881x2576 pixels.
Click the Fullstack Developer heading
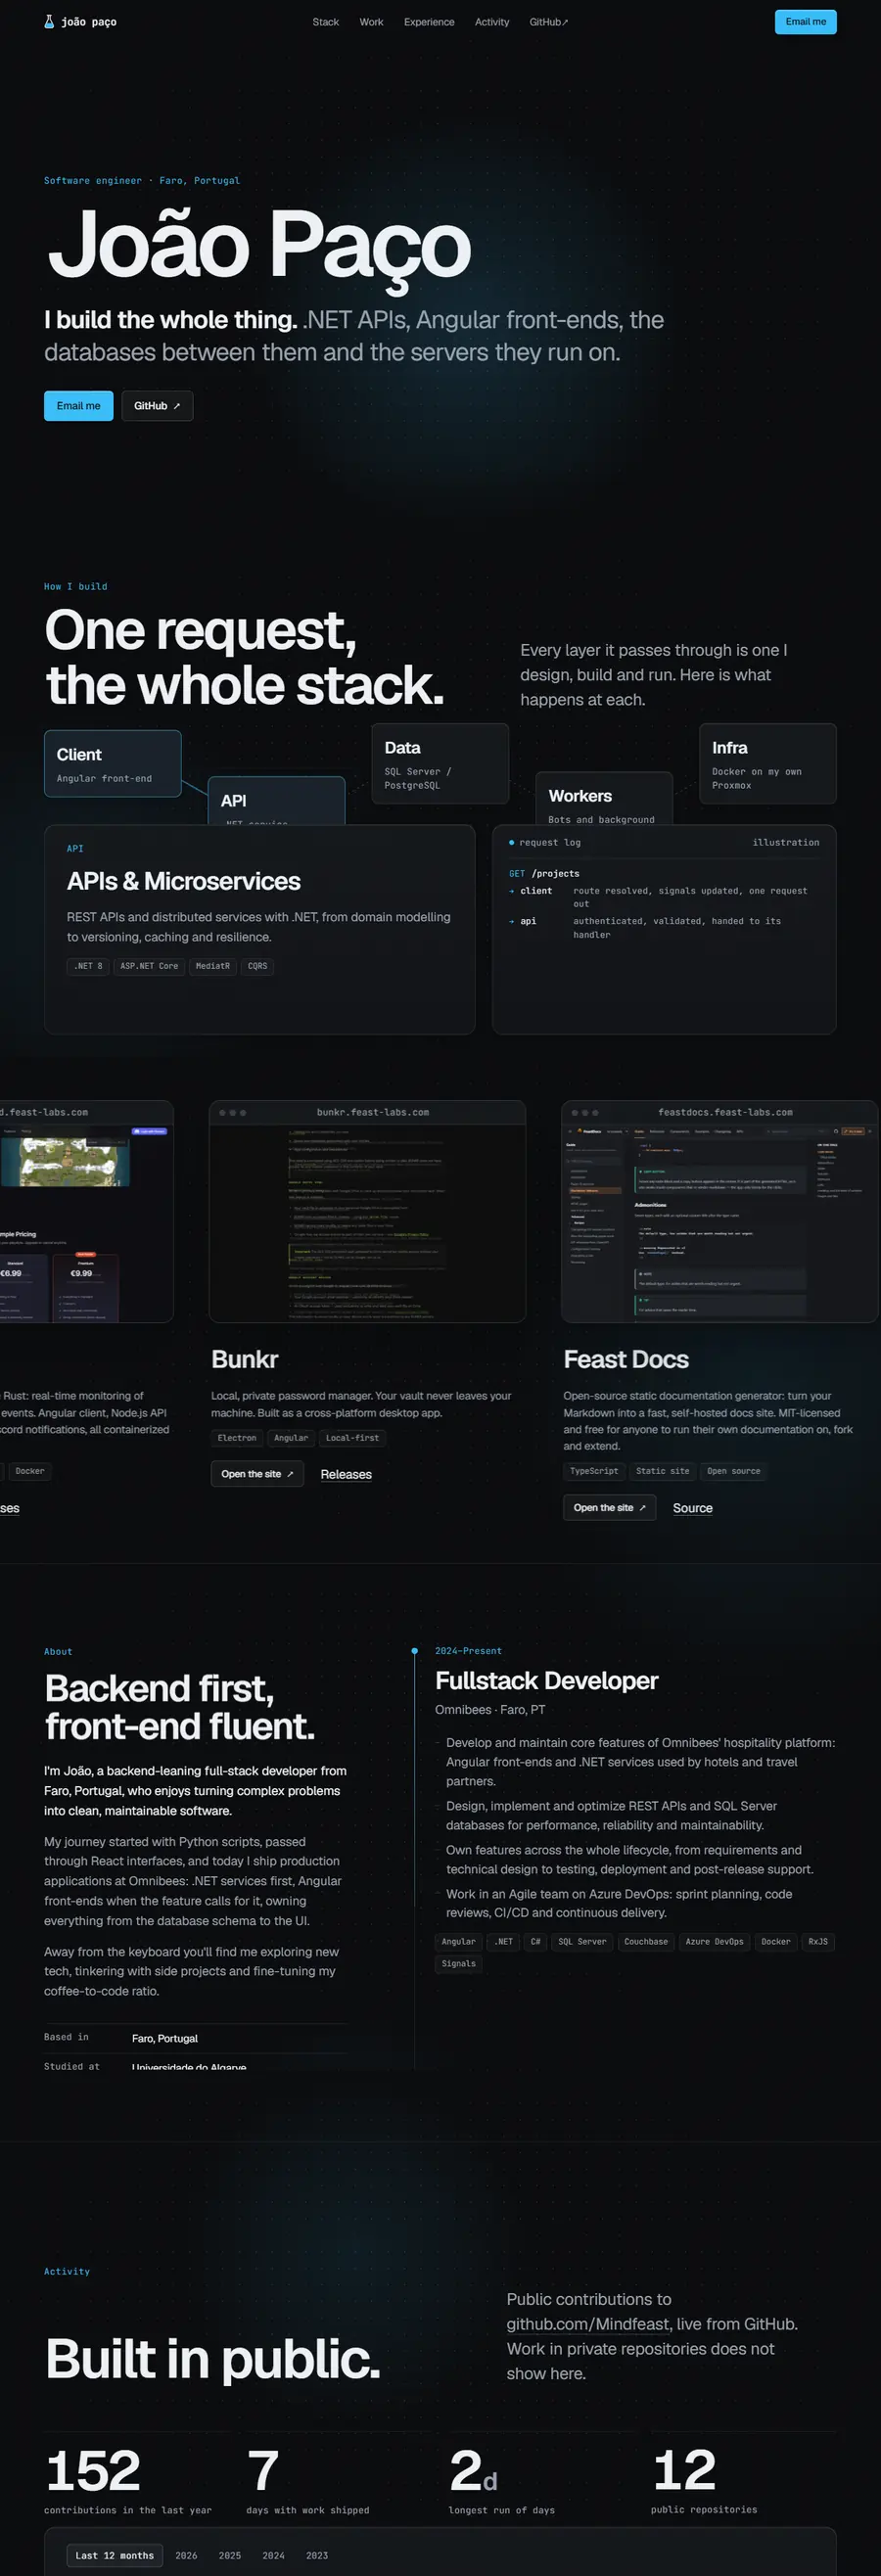tap(547, 1681)
